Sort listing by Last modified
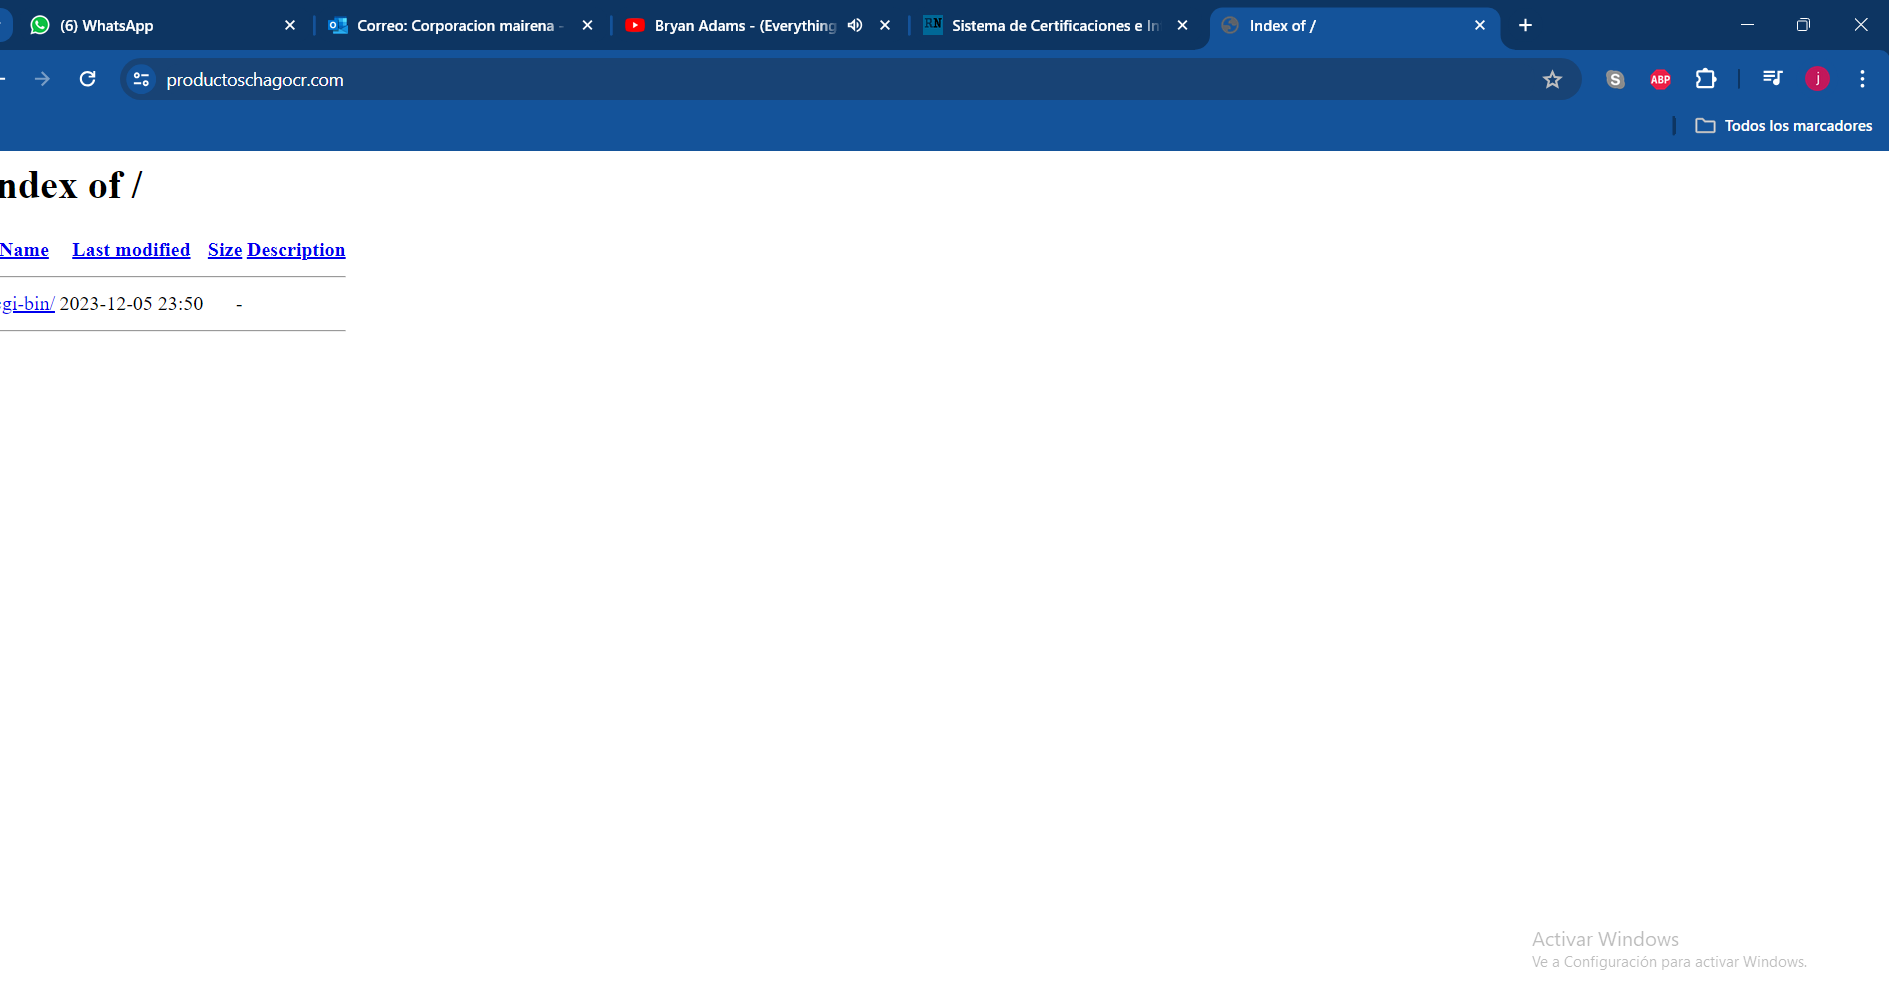This screenshot has height=1001, width=1889. [131, 250]
